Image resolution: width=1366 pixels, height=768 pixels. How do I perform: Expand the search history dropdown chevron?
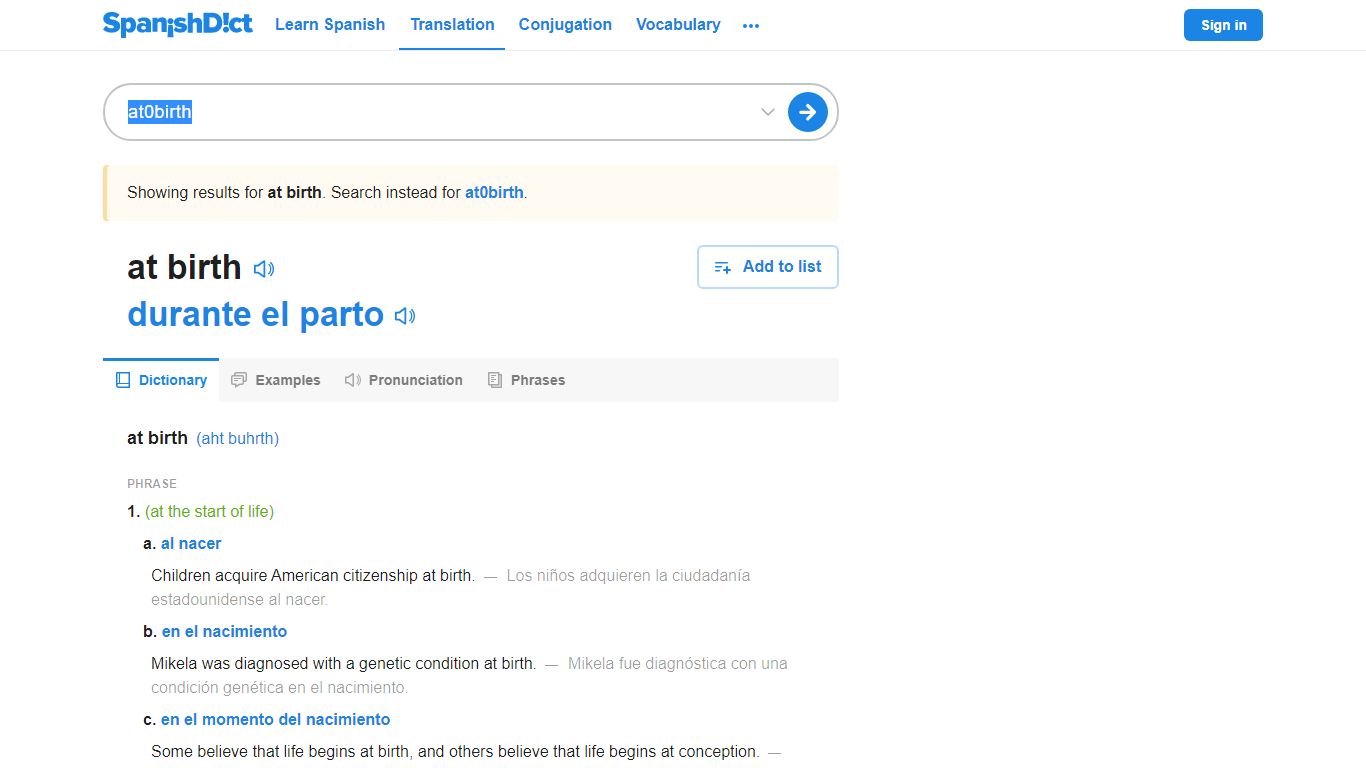pos(768,112)
